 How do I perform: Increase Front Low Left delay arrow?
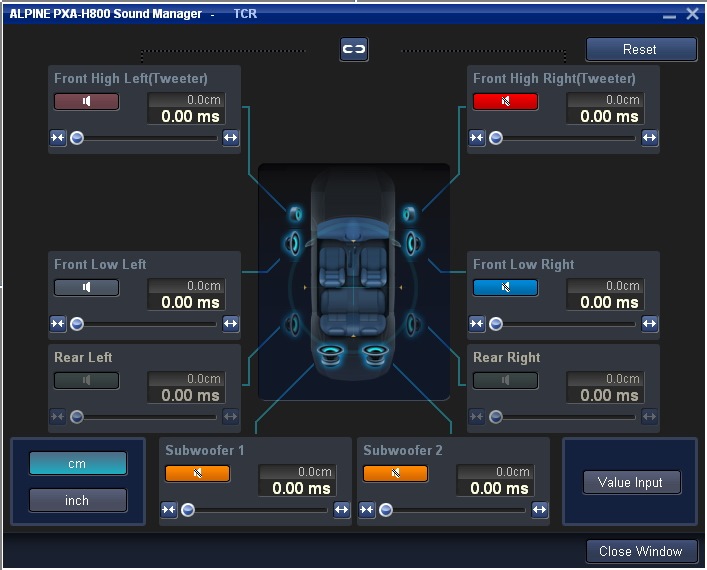click(230, 323)
